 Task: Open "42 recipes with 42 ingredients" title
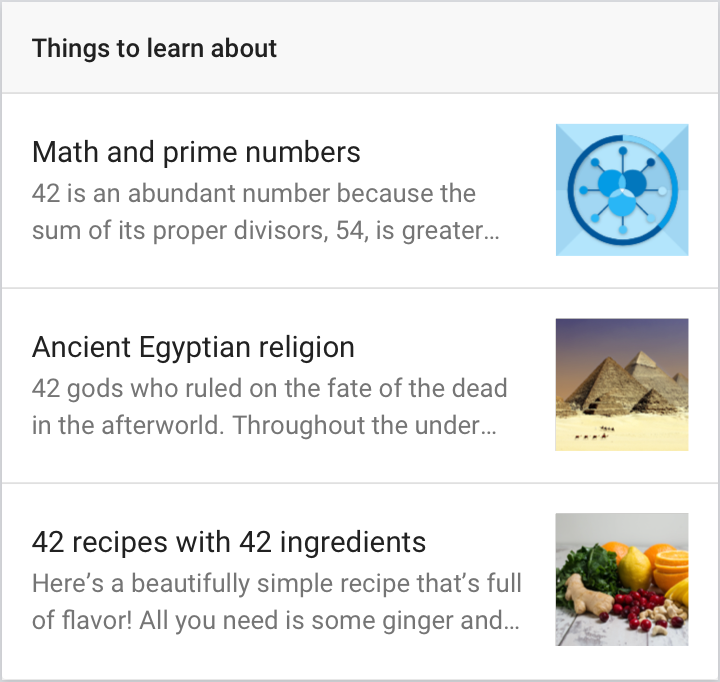tap(229, 542)
